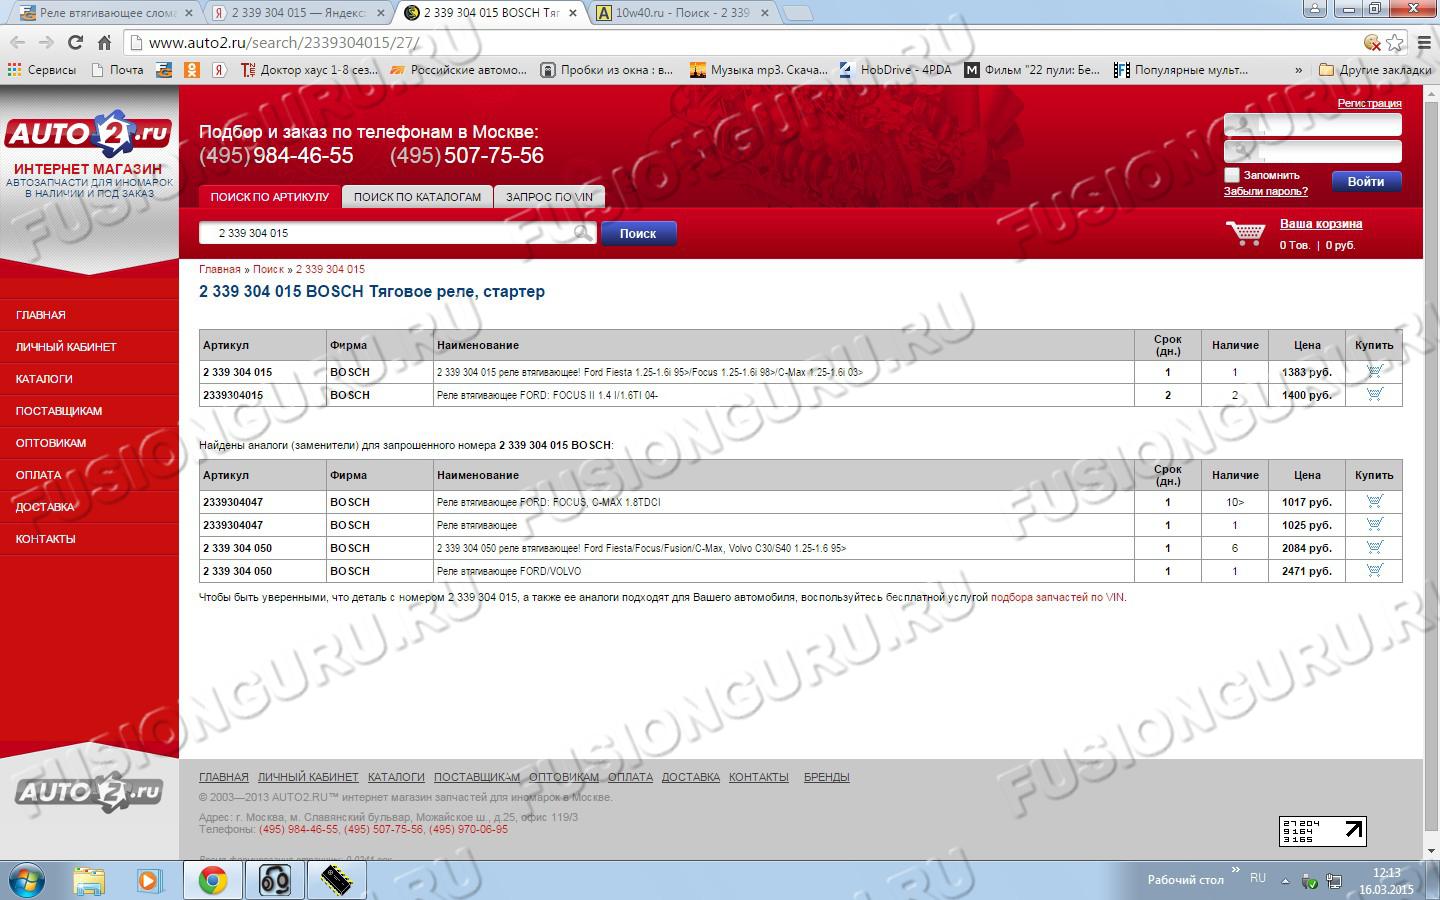Open Chrome menu hamburger icon
Viewport: 1440px width, 900px height.
1424,42
